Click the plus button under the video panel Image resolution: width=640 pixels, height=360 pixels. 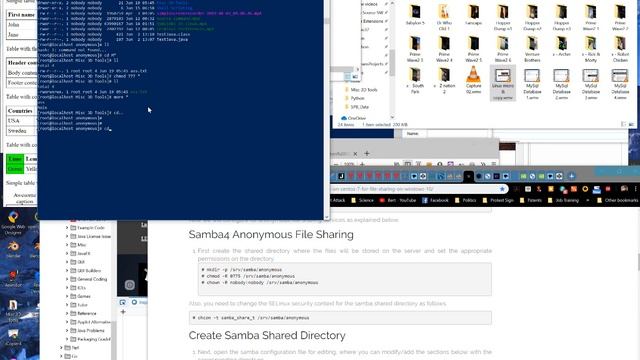[x=123, y=312]
